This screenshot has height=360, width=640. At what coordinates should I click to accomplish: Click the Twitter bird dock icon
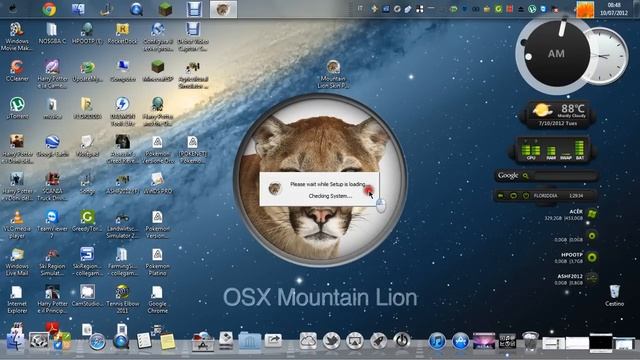[331, 340]
